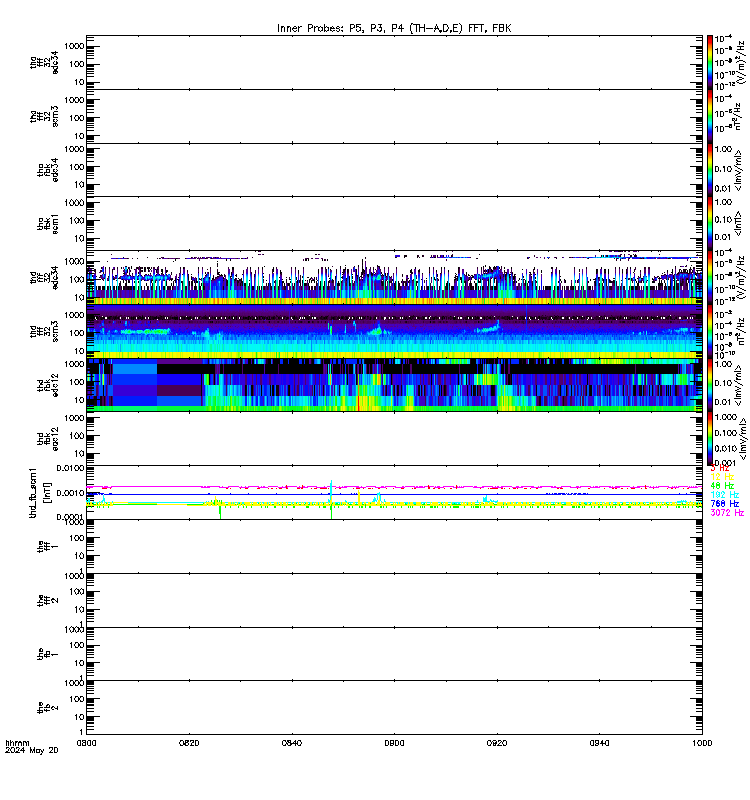Click the thd fbk eac12 axis label
Viewport: 750px width, 800px height.
(x=48, y=439)
